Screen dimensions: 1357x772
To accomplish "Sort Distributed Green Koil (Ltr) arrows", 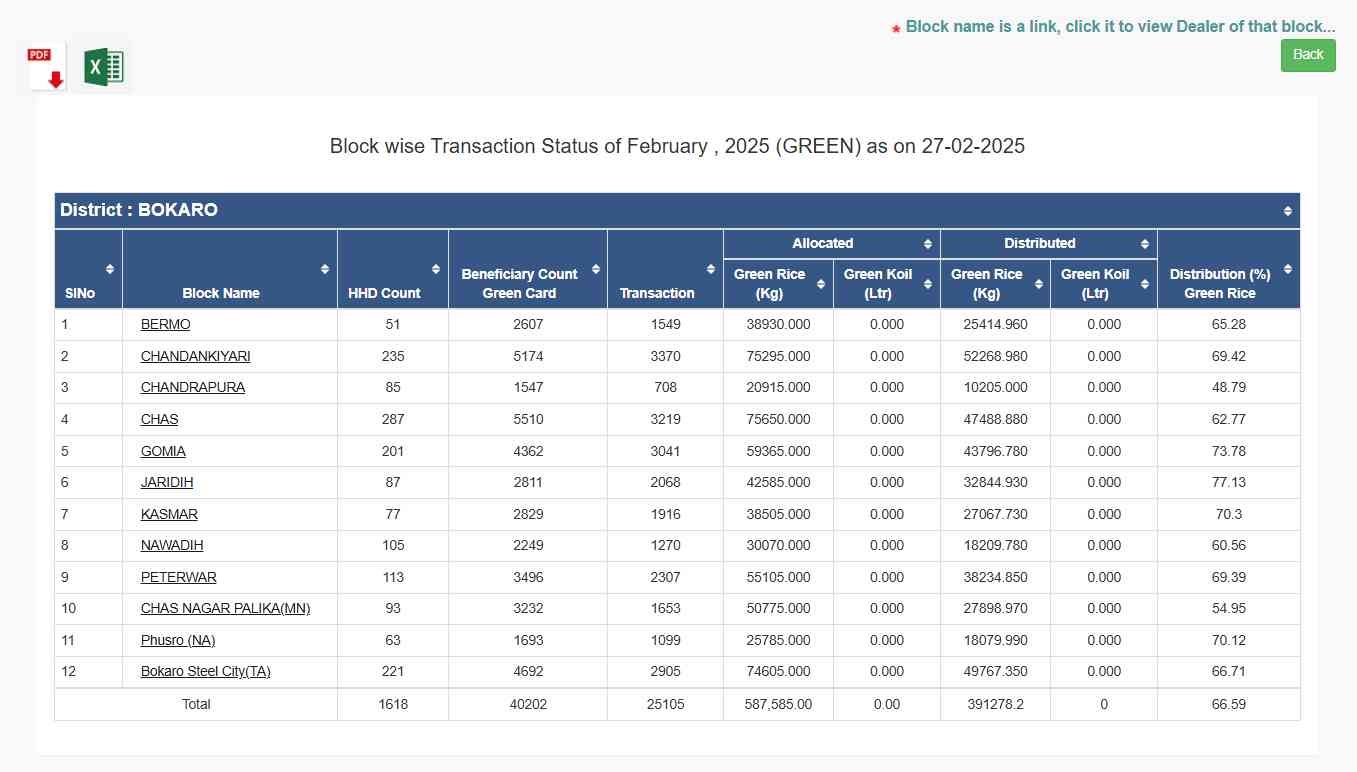I will (1145, 284).
